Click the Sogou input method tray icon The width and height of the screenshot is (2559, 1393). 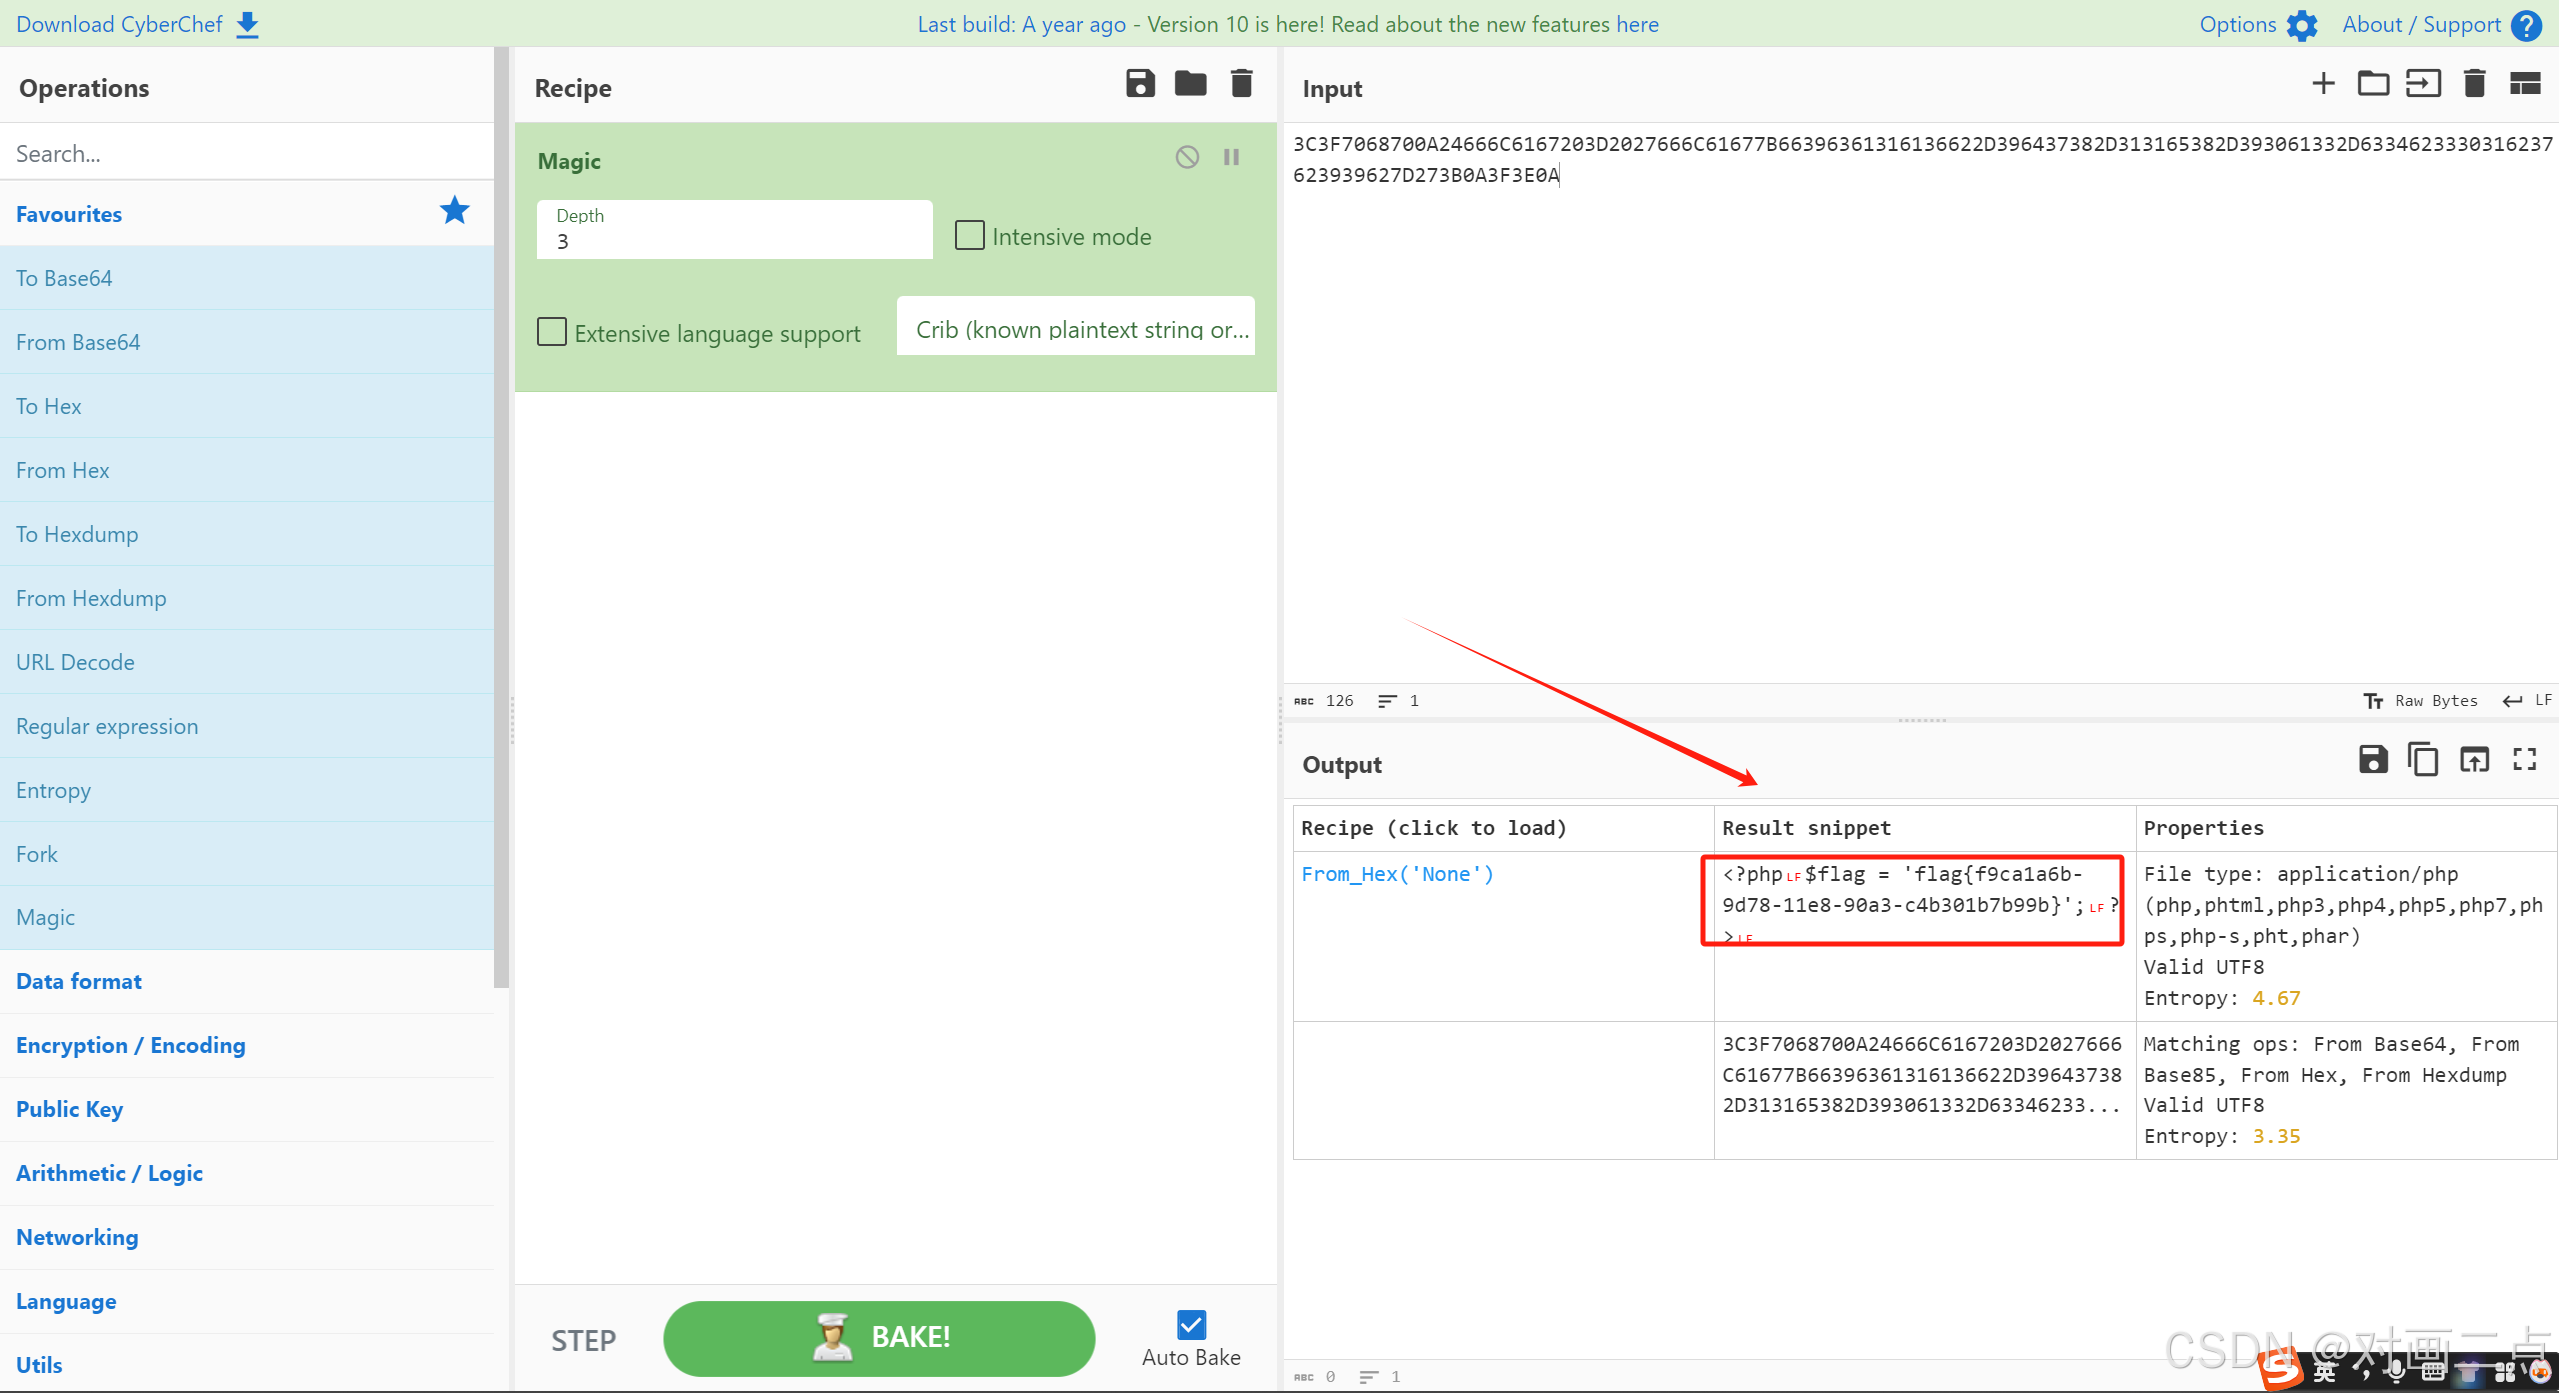2281,1369
